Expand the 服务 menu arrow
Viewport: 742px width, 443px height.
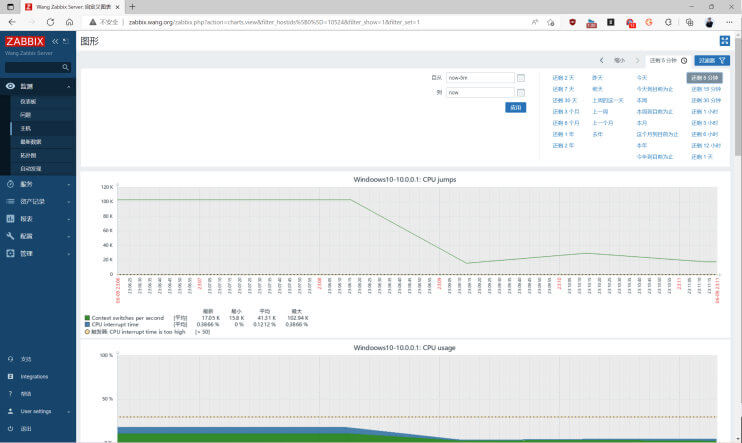pos(69,185)
